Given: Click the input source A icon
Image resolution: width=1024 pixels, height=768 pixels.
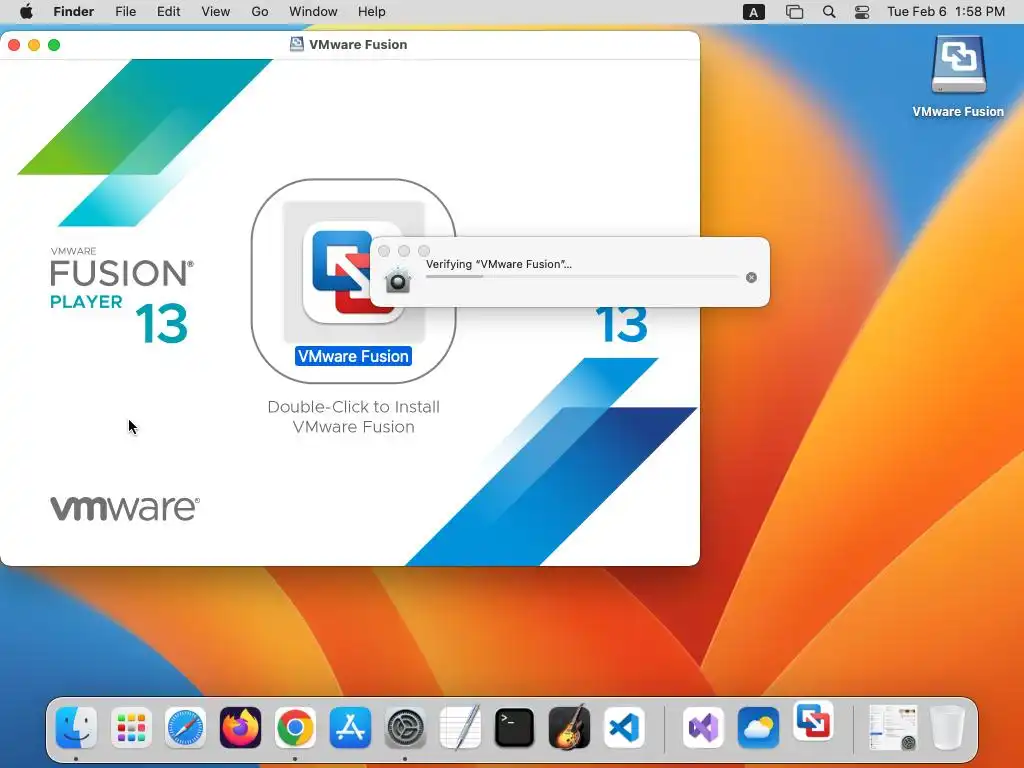Looking at the screenshot, I should [x=754, y=12].
